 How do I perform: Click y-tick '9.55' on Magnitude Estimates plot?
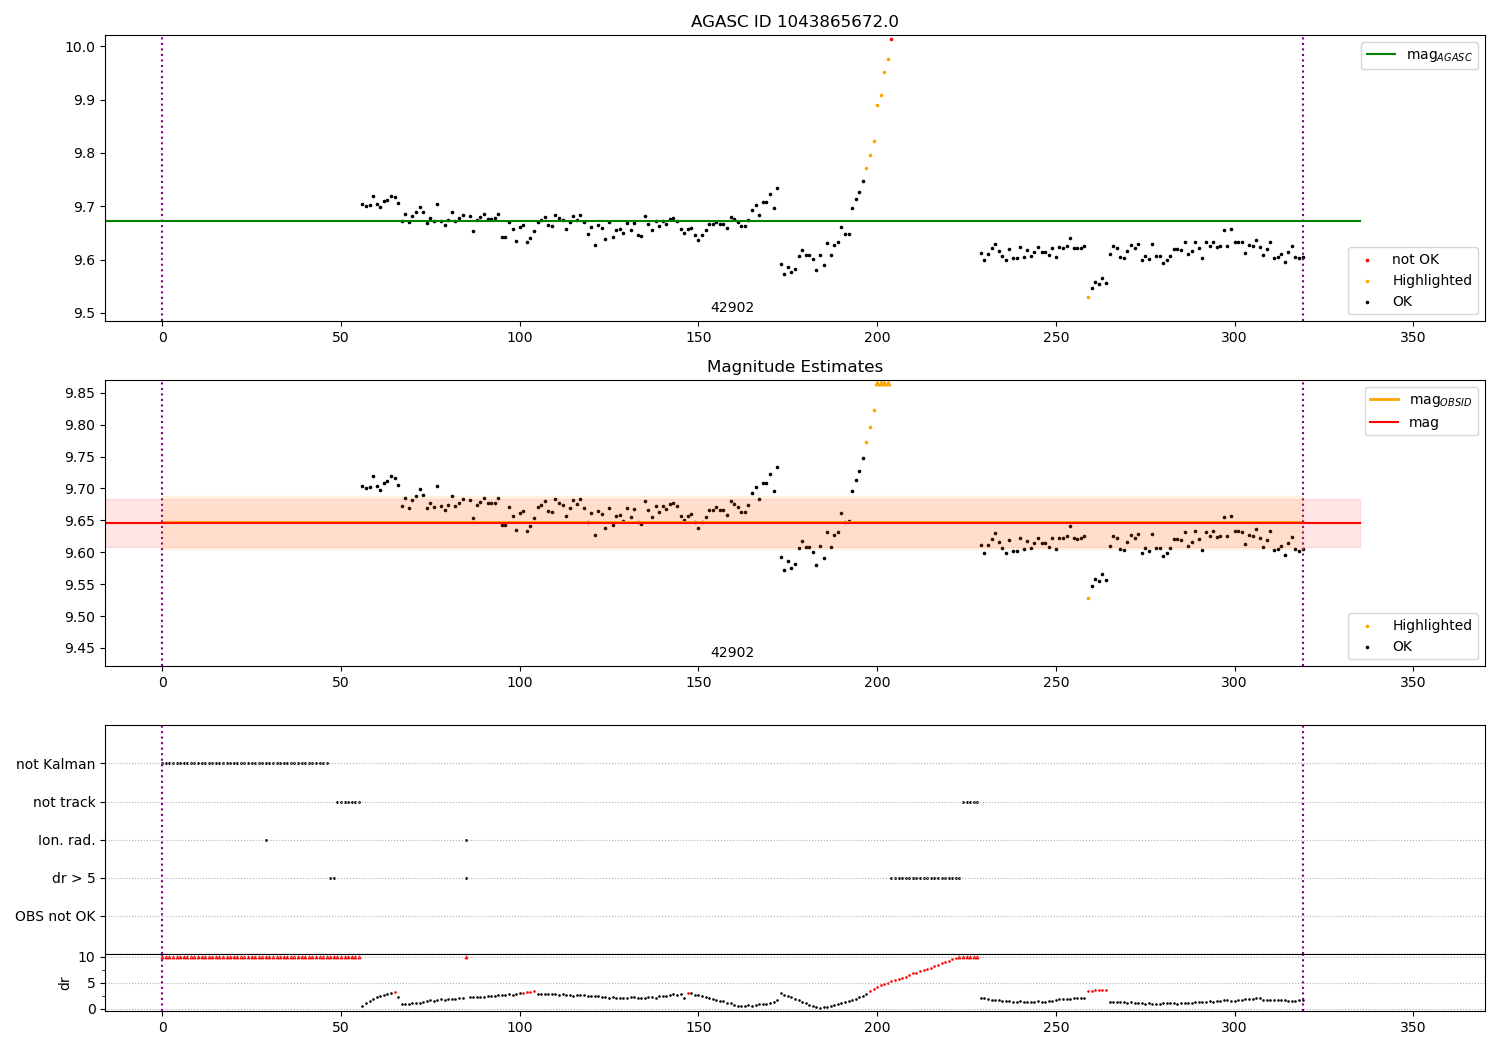pyautogui.click(x=80, y=586)
